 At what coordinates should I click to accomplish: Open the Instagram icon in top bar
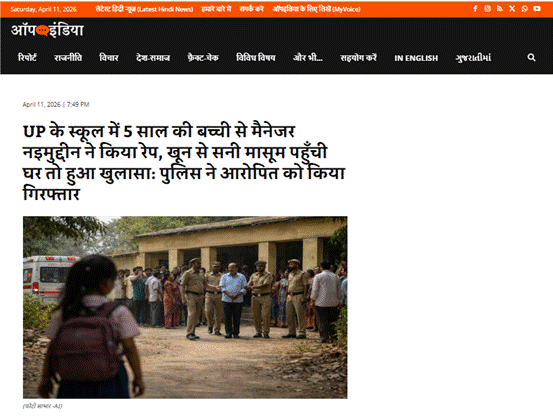pos(487,9)
